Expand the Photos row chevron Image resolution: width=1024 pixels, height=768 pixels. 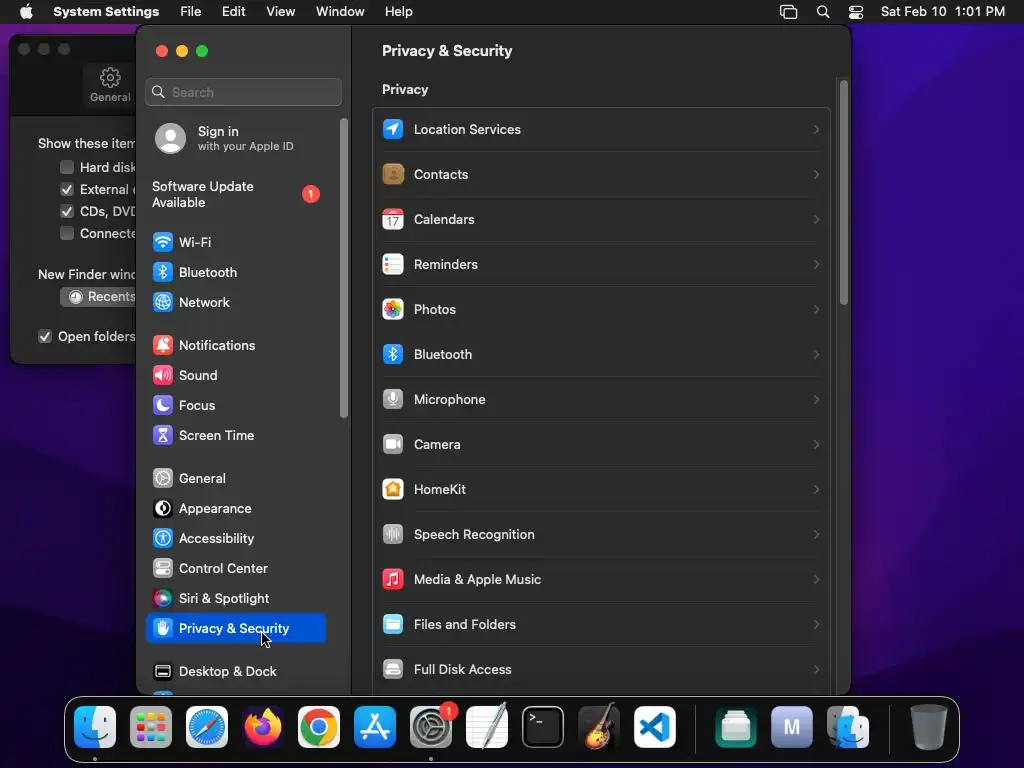click(816, 310)
